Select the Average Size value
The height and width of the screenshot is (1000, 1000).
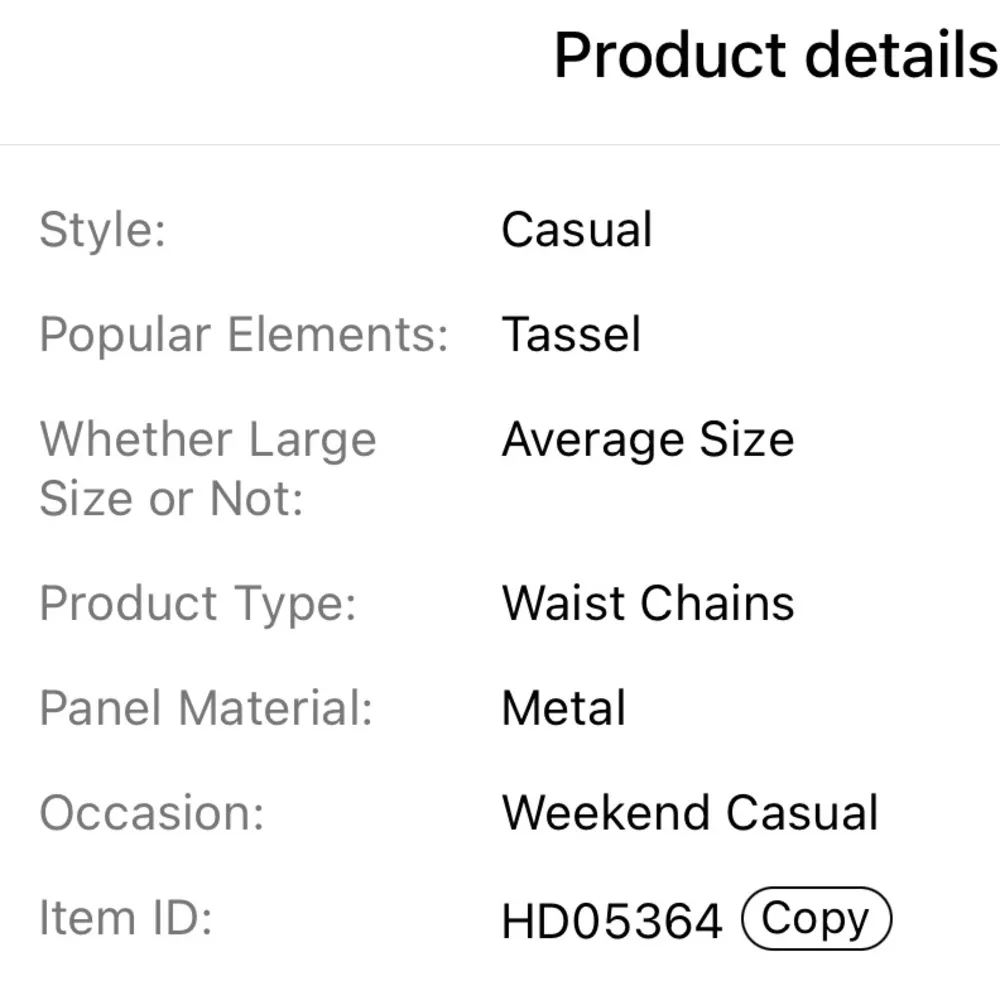(648, 440)
